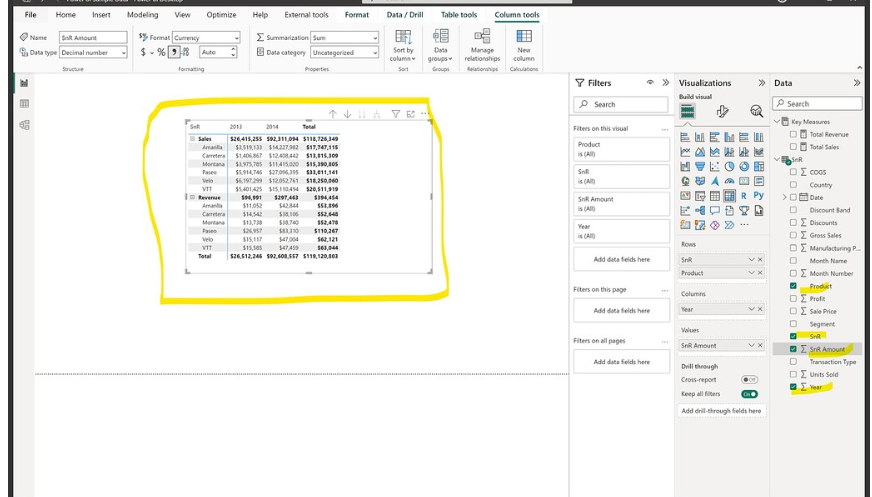Screen dimensions: 872x497
Task: Collapse the Visualizations pane
Action: tap(761, 83)
